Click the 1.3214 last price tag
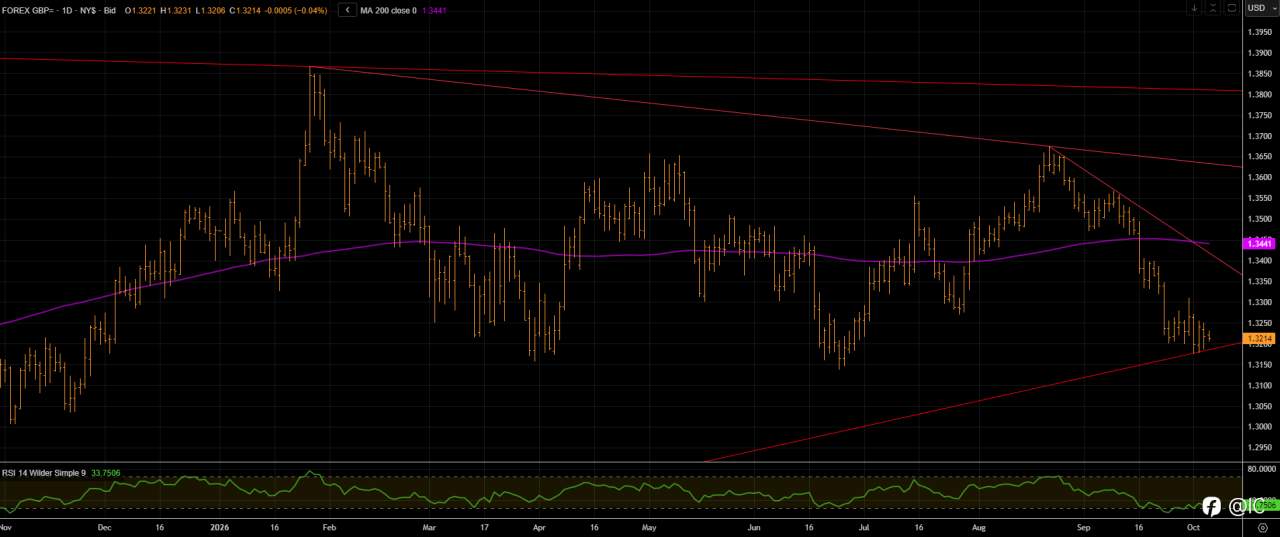Viewport: 1280px width, 537px height. pos(1257,339)
